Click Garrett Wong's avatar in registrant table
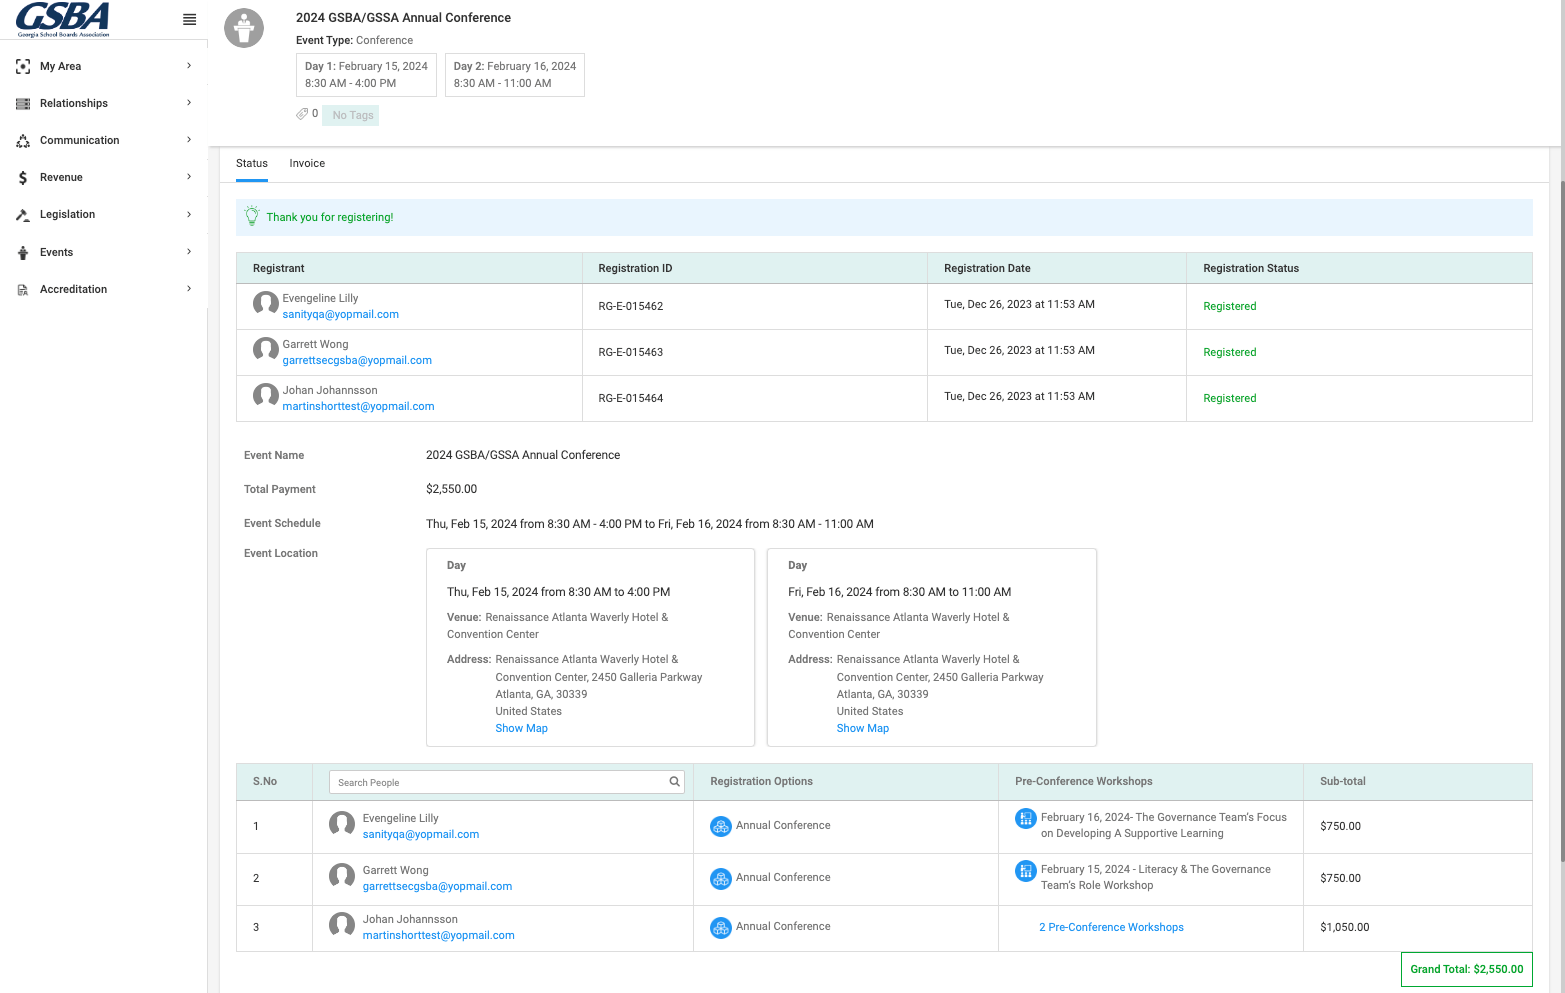 [266, 350]
